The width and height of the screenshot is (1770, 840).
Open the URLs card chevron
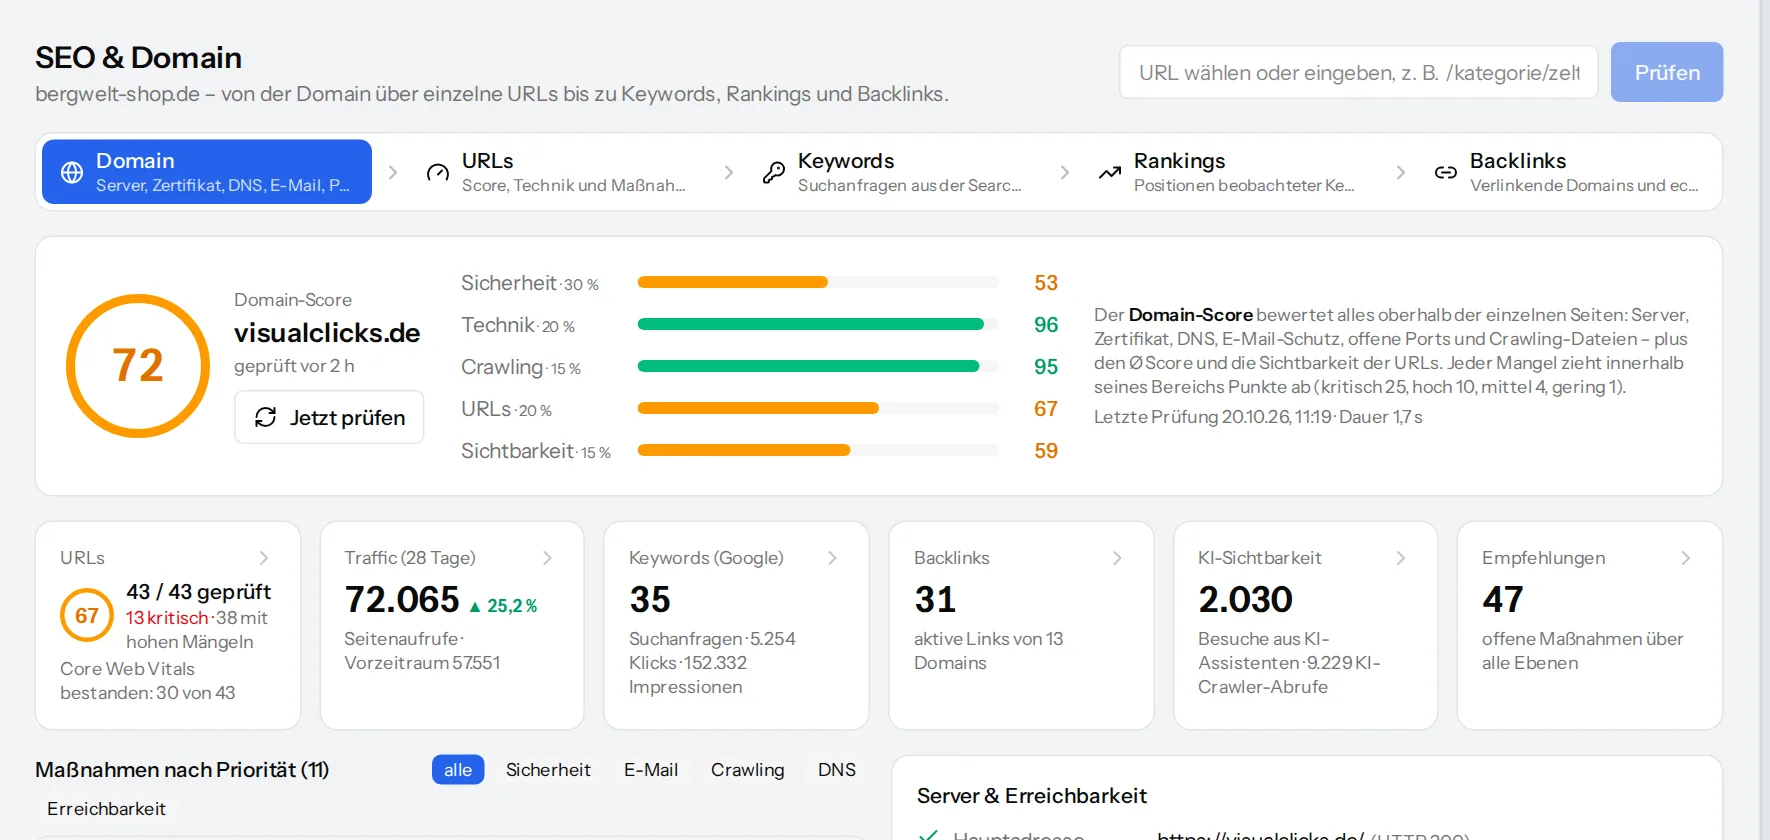[264, 558]
